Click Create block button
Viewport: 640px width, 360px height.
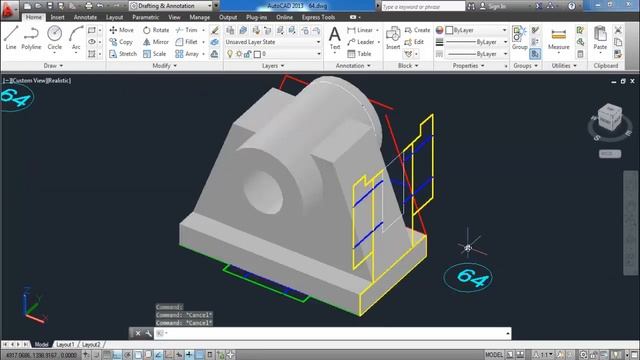pyautogui.click(x=417, y=30)
